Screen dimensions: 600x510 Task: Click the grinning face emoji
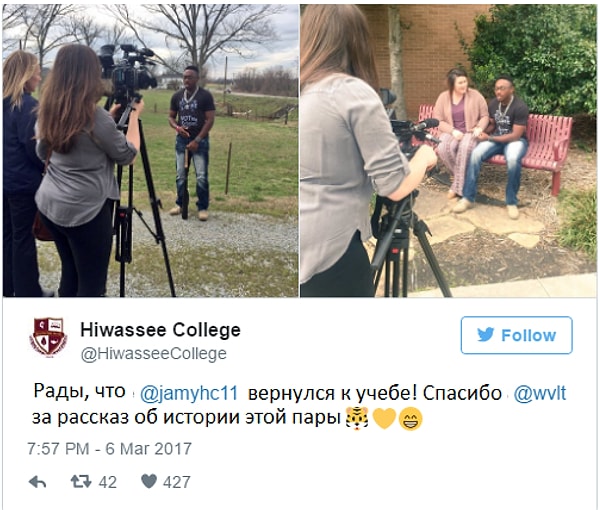click(x=411, y=419)
